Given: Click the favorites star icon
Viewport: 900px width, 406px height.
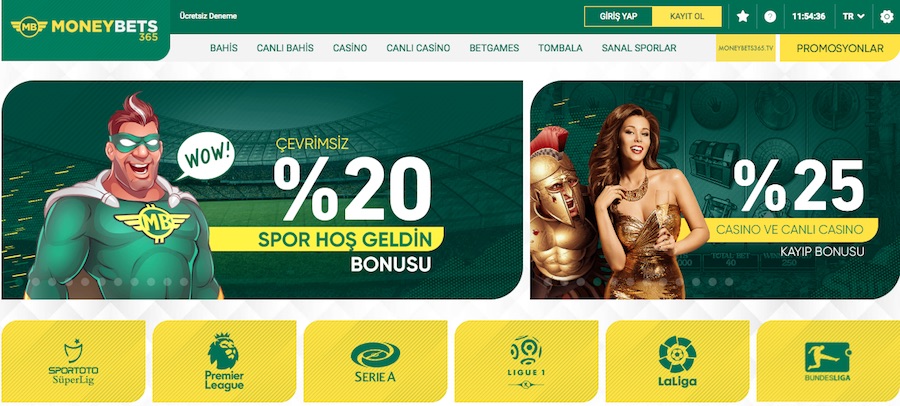Looking at the screenshot, I should point(743,16).
